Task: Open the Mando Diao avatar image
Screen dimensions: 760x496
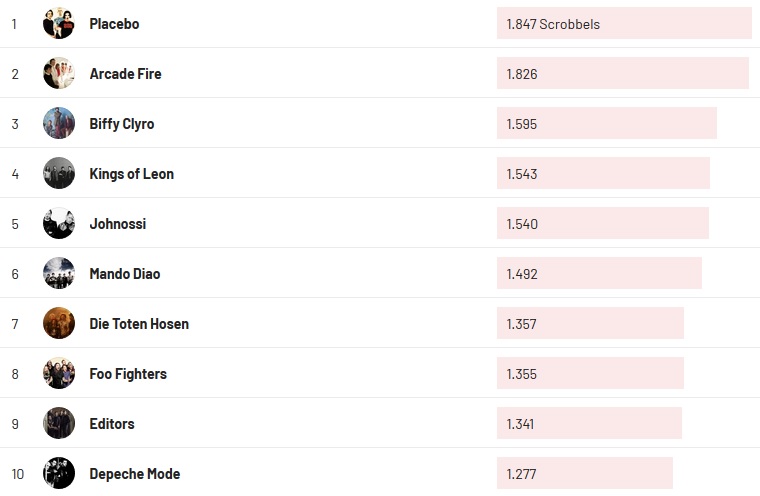Action: 59,273
